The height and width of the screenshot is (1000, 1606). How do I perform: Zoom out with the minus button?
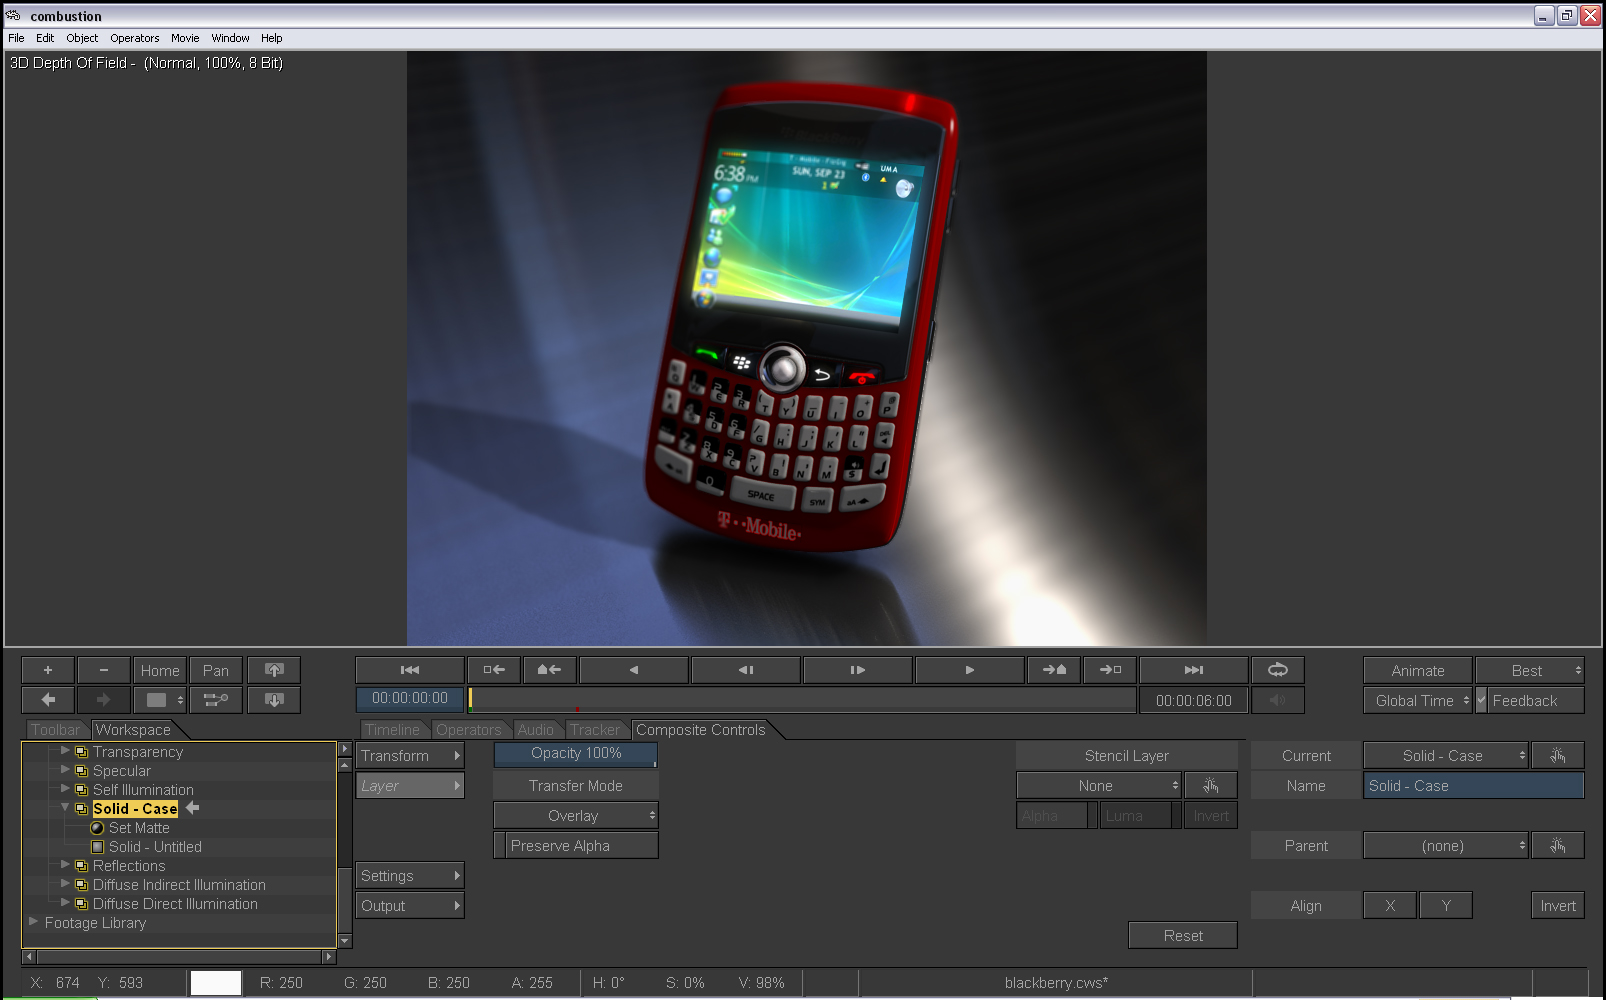[104, 670]
